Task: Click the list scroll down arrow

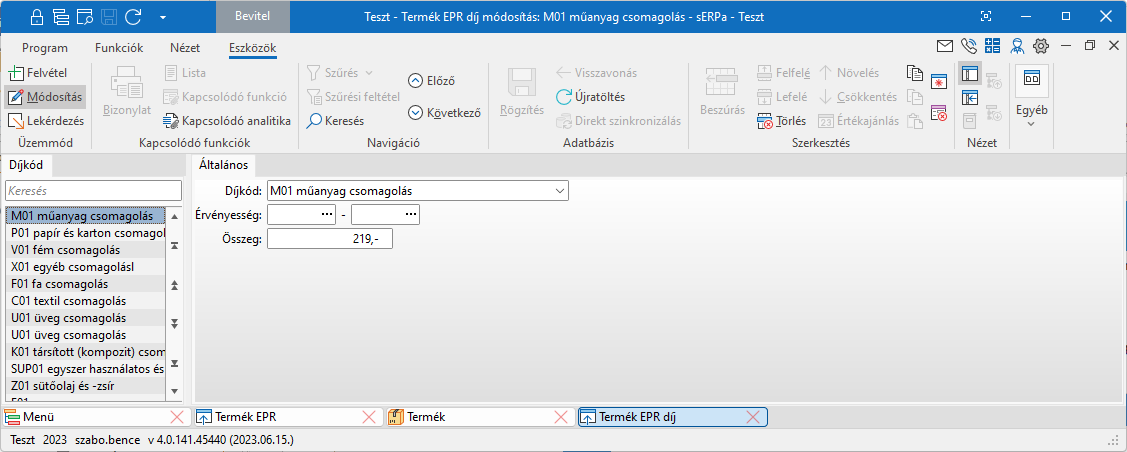Action: (x=174, y=392)
